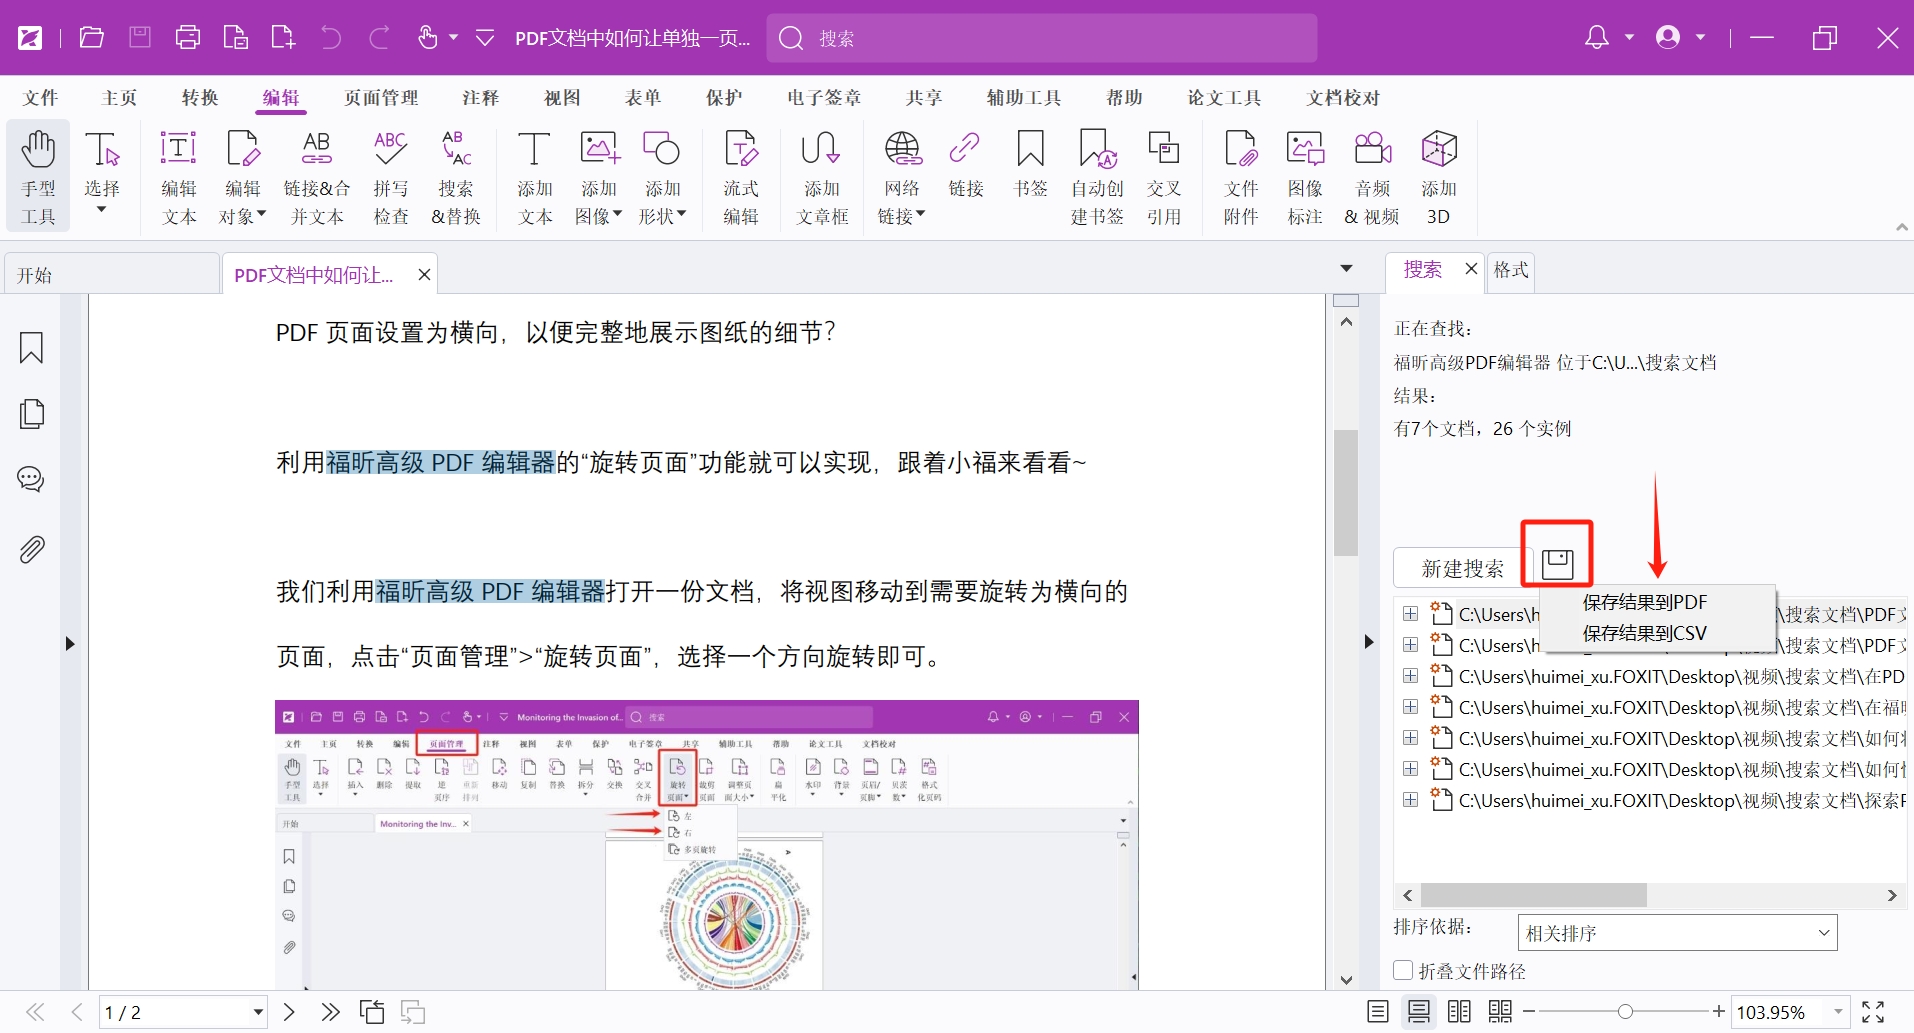Screen dimensions: 1914x1033
Task: Jump to the last page
Action: (330, 1012)
